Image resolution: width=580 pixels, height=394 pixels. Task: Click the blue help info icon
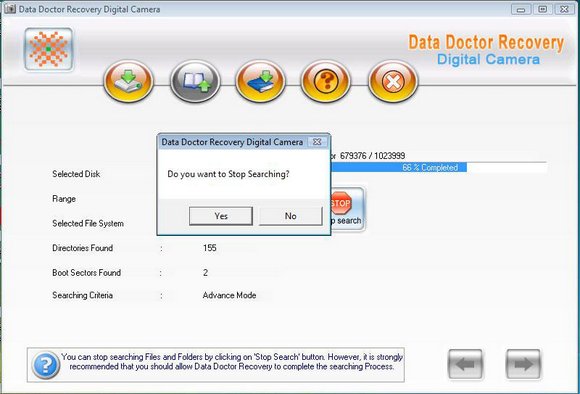pos(45,365)
